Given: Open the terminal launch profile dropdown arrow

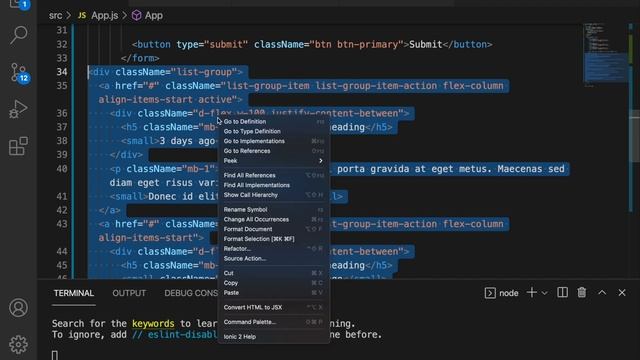Looking at the screenshot, I should 544,293.
